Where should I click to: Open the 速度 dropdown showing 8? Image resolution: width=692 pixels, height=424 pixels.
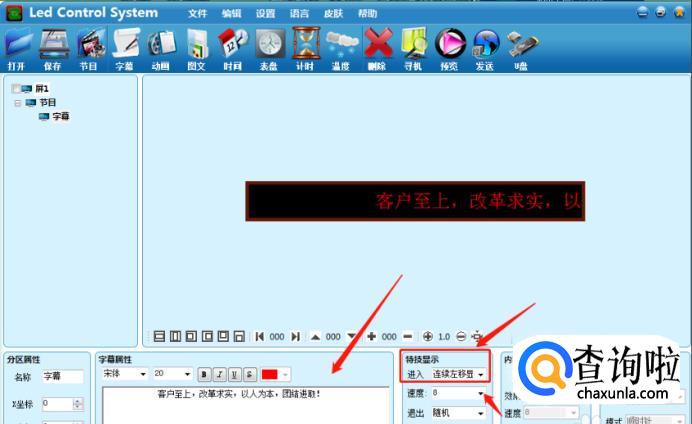[480, 393]
